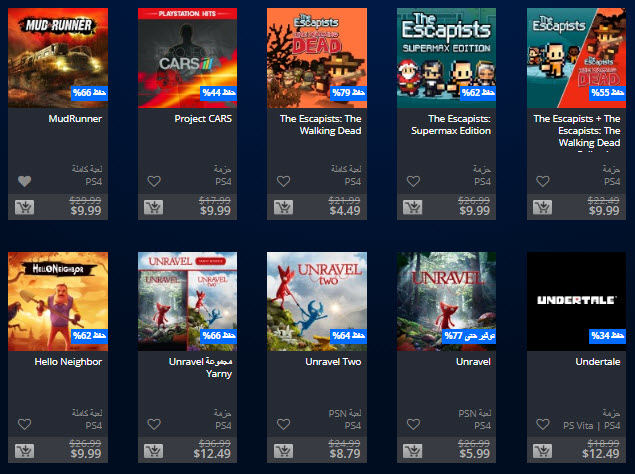Add Hello Neighbor to cart
Screen dimensions: 635x474
25,451
